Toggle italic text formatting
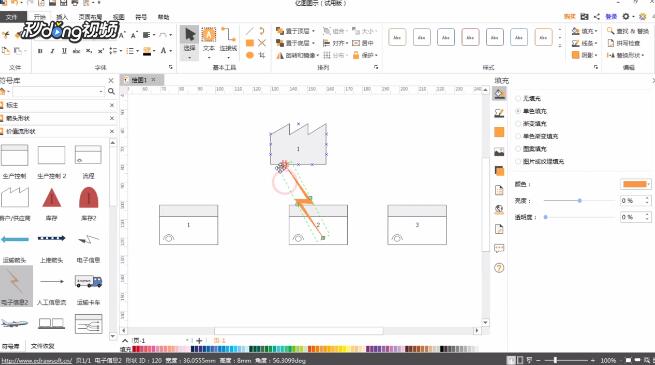Screen dimensions: 655x365 click(x=52, y=51)
